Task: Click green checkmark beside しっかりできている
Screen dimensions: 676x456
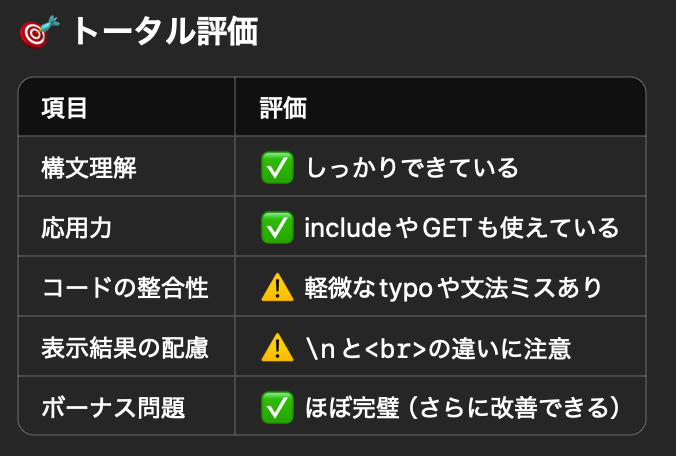Action: click(x=277, y=168)
